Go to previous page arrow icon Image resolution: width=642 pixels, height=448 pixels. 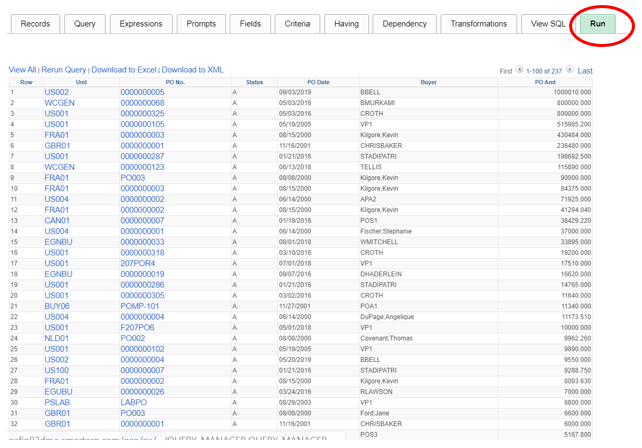pyautogui.click(x=520, y=70)
